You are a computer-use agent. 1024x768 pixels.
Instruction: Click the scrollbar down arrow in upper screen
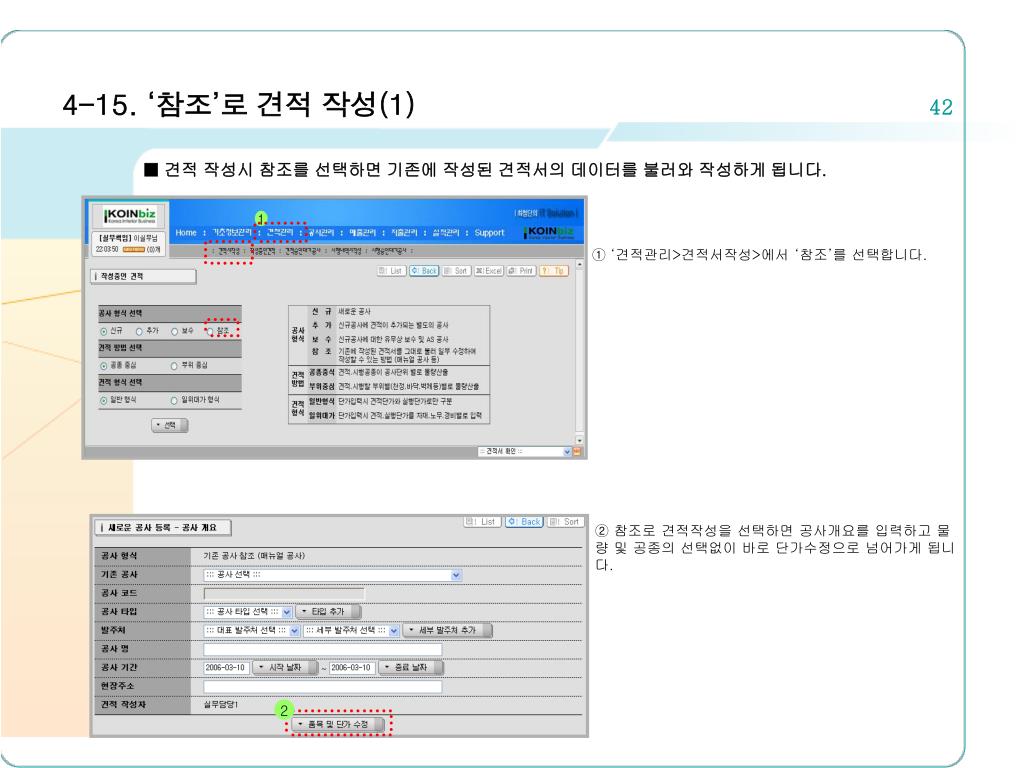[579, 441]
